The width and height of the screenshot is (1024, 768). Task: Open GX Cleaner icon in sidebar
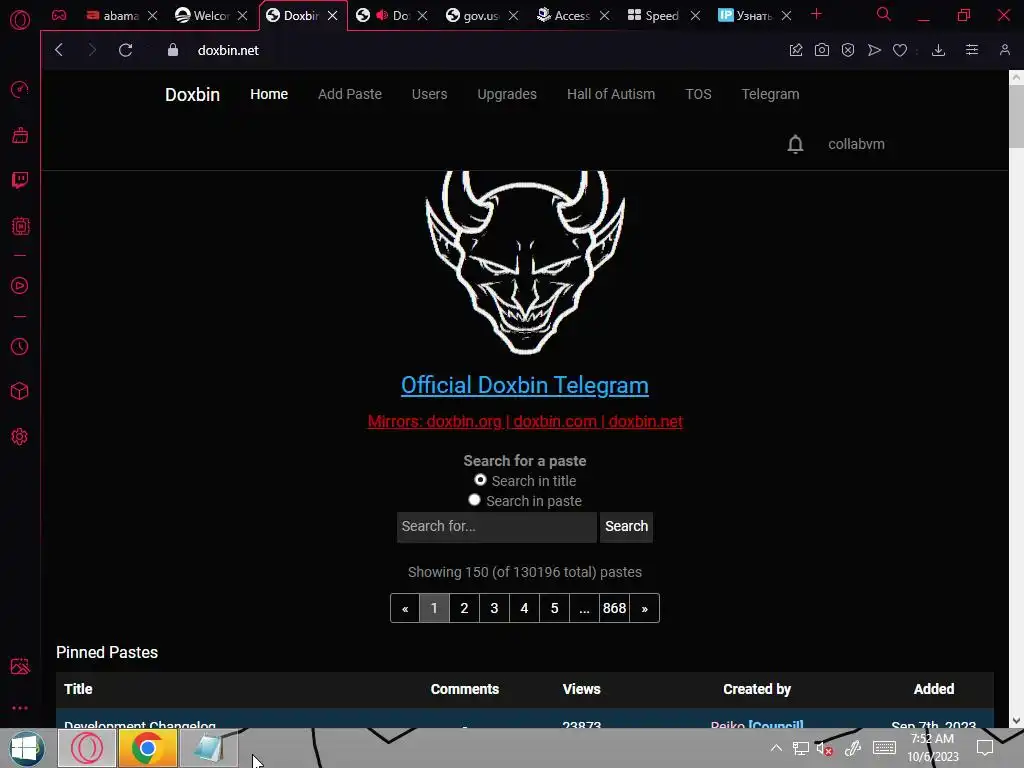click(x=20, y=135)
